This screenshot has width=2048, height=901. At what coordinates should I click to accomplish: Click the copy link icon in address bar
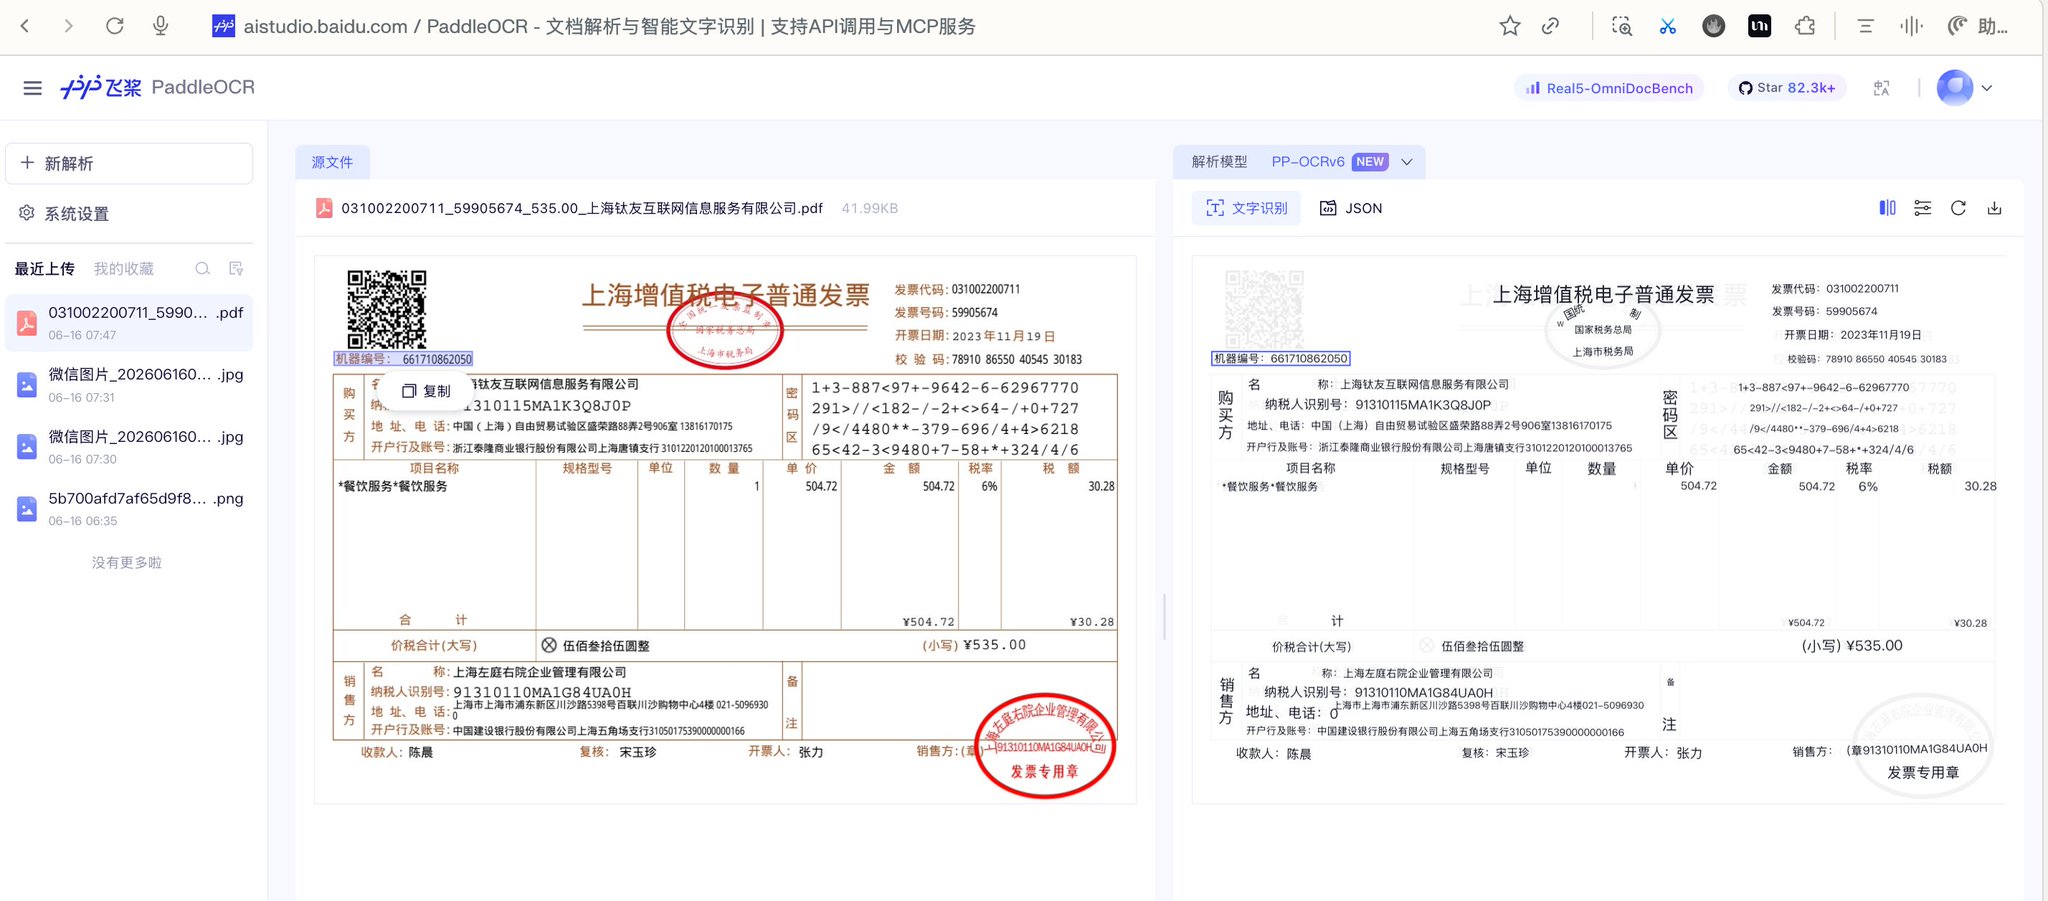click(x=1550, y=26)
